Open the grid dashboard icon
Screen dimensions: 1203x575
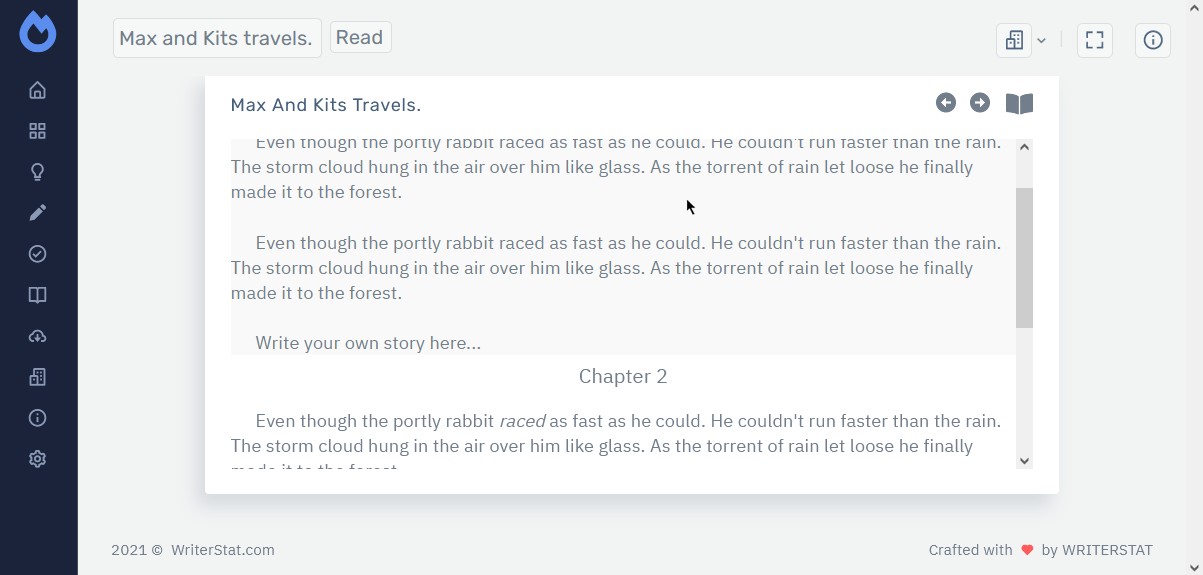coord(38,131)
